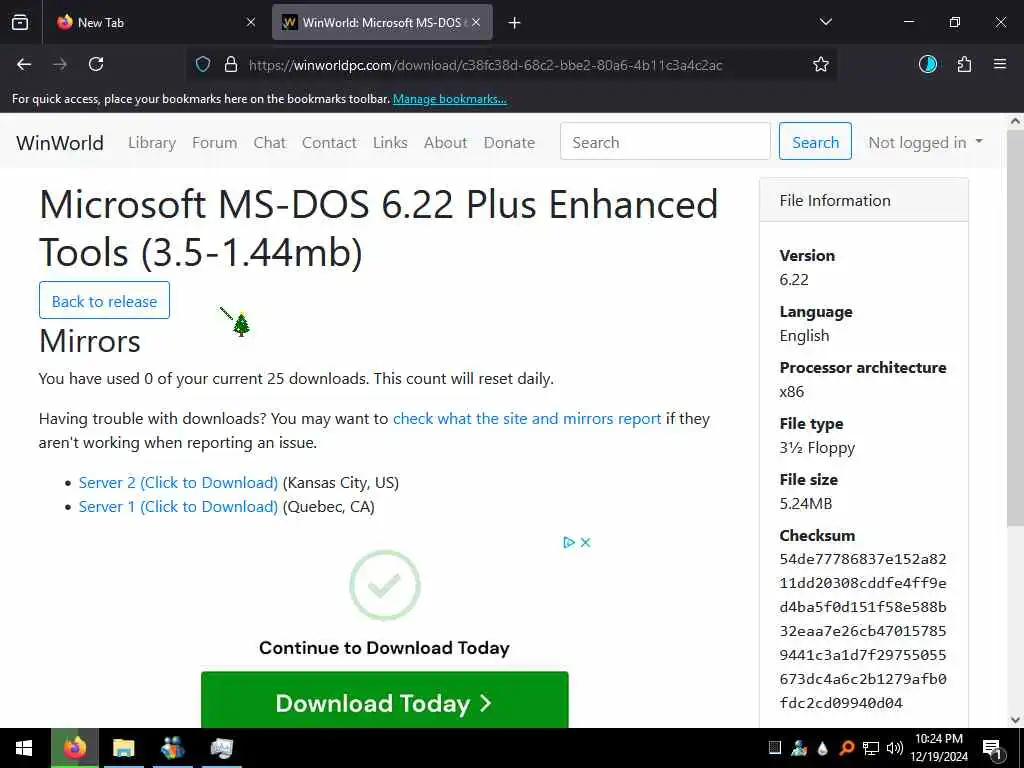
Task: Open the Extensions puzzle icon
Action: [964, 64]
